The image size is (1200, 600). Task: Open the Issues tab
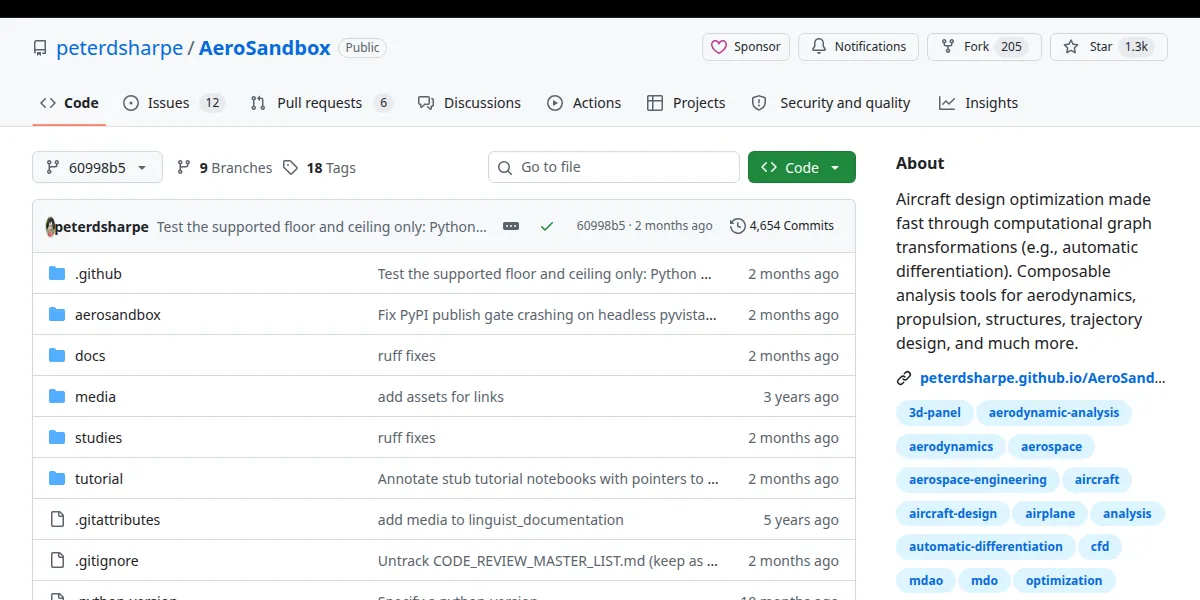(173, 103)
